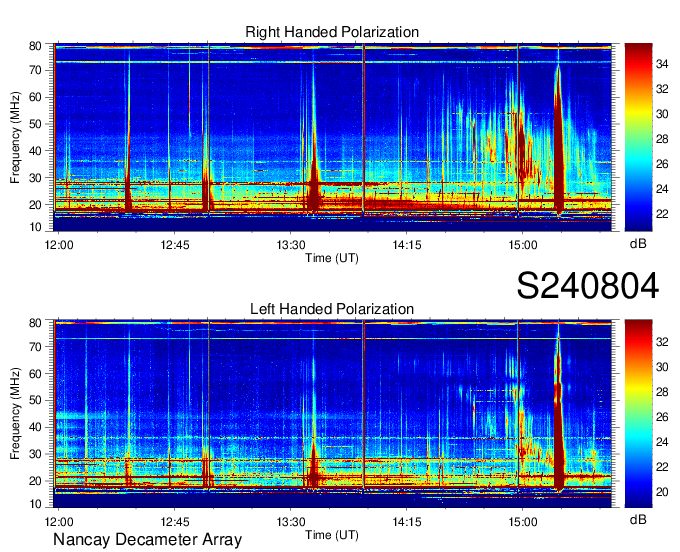This screenshot has width=680, height=552.
Task: Click the 26 label on the right-handed plot's color scale
Action: point(662,164)
